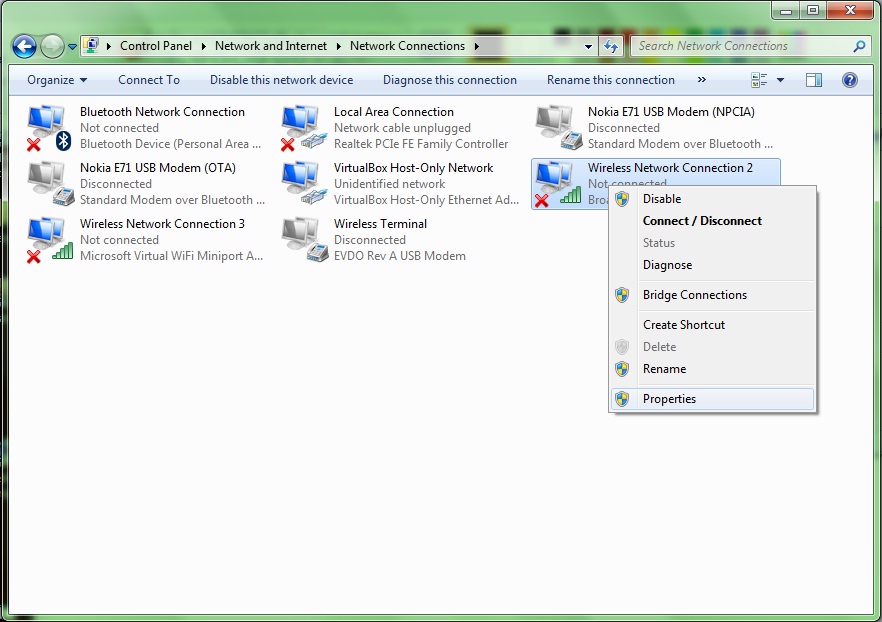
Task: Click 'Bluetooth Device (Personal Area ...' text
Action: pyautogui.click(x=170, y=144)
